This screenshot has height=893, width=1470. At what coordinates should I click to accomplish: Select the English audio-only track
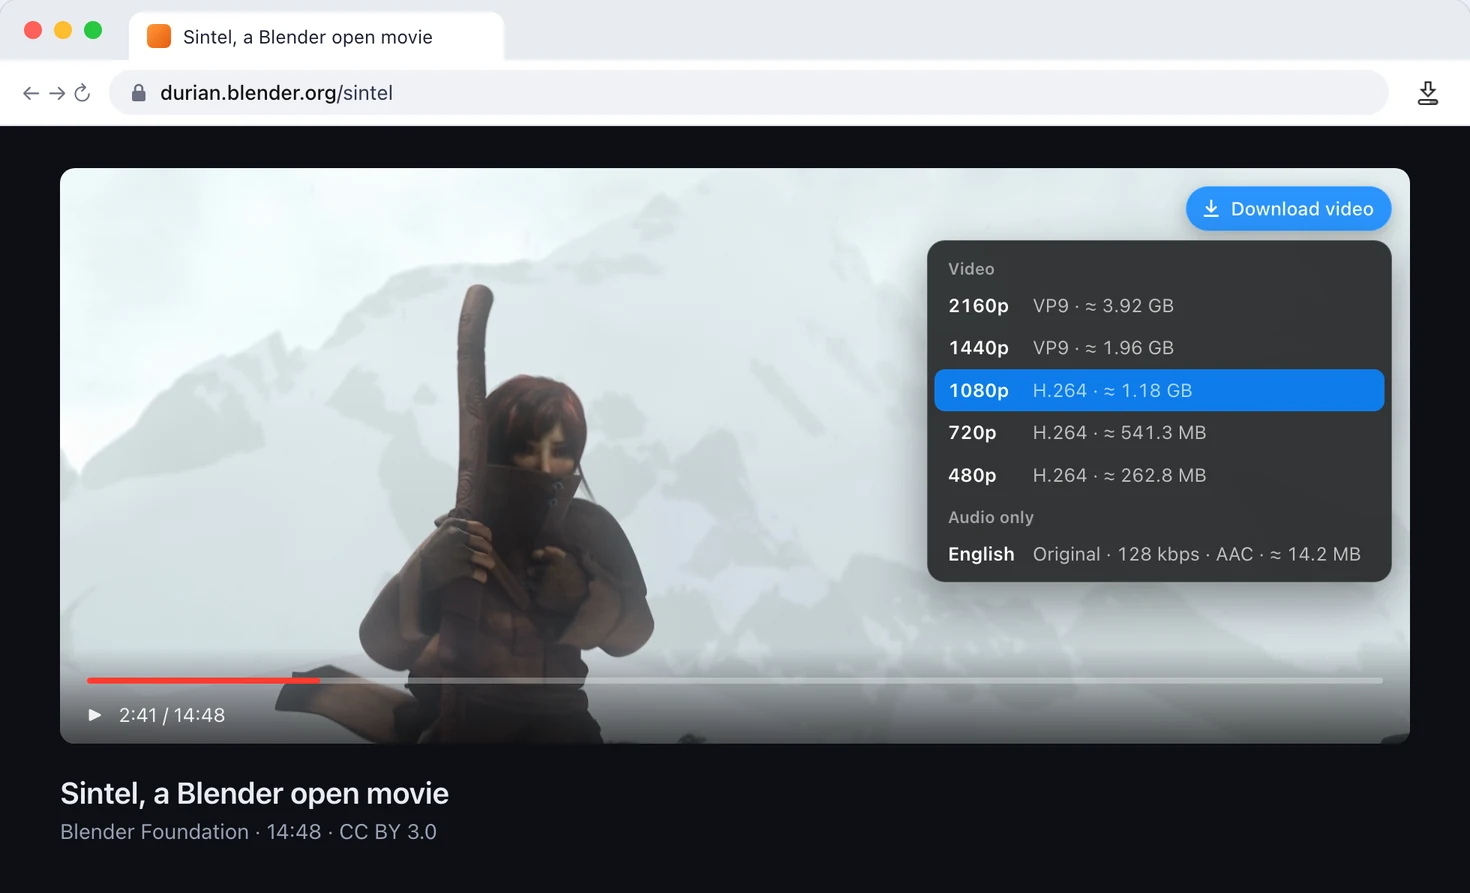point(1159,554)
